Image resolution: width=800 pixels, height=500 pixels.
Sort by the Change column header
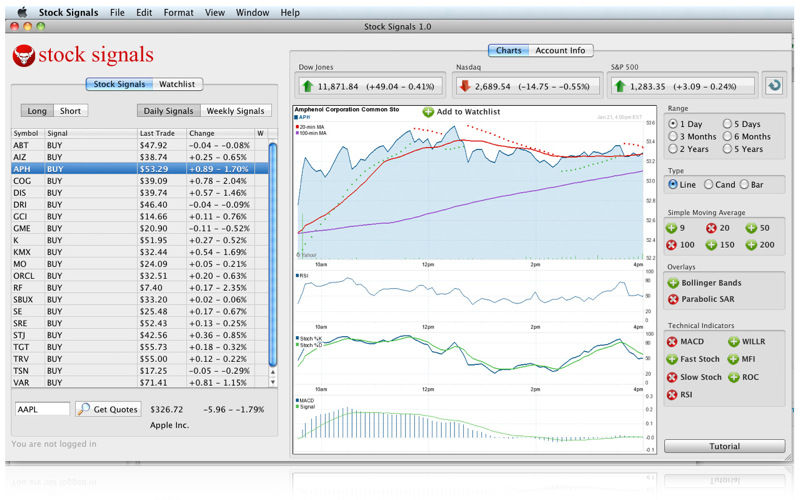pyautogui.click(x=220, y=133)
